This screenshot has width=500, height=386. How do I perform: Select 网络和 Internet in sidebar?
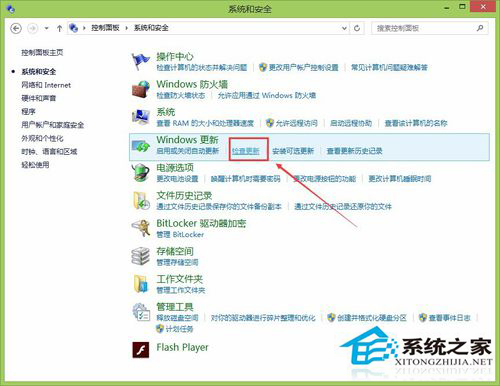[46, 85]
